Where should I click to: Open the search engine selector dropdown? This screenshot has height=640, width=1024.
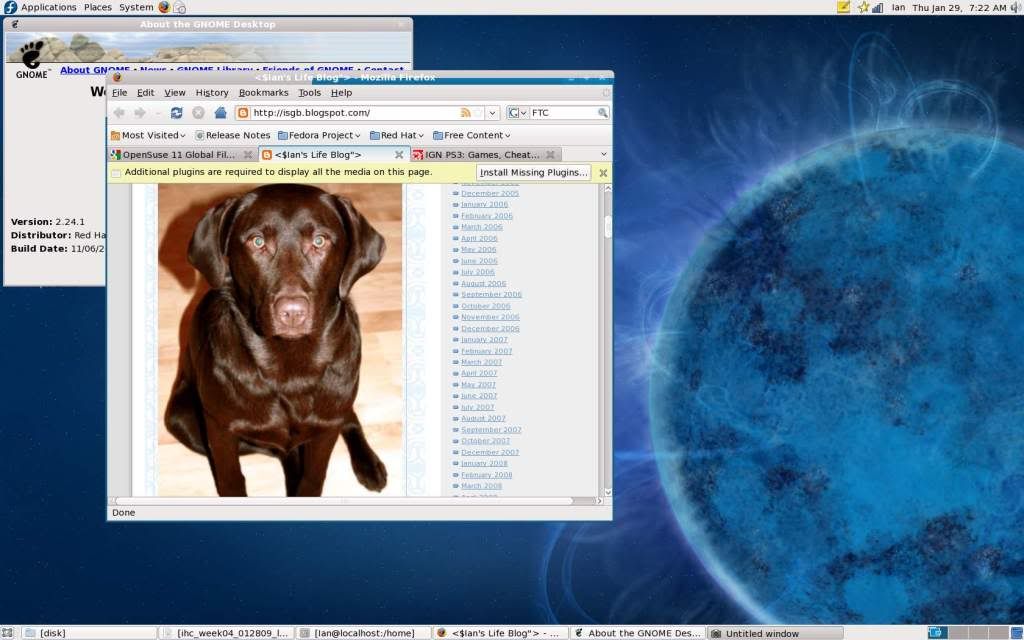(x=517, y=113)
